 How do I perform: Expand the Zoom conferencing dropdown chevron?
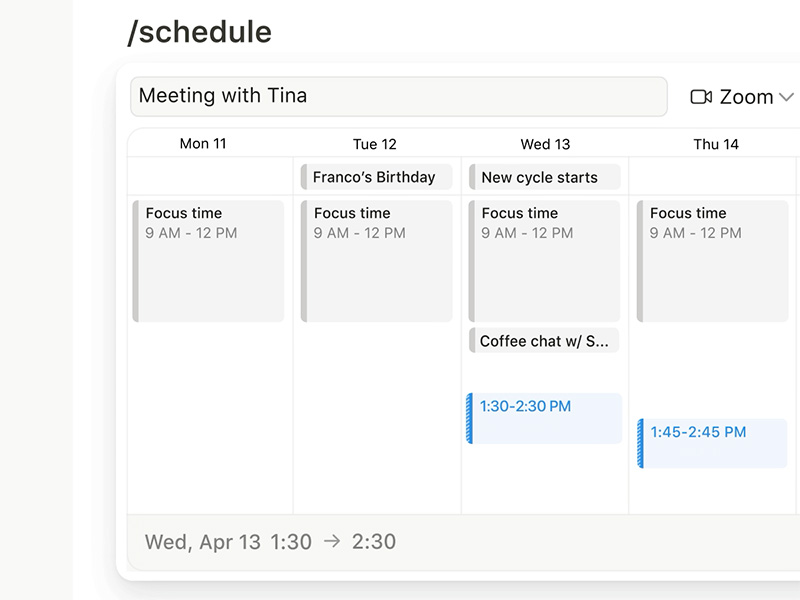(x=786, y=97)
